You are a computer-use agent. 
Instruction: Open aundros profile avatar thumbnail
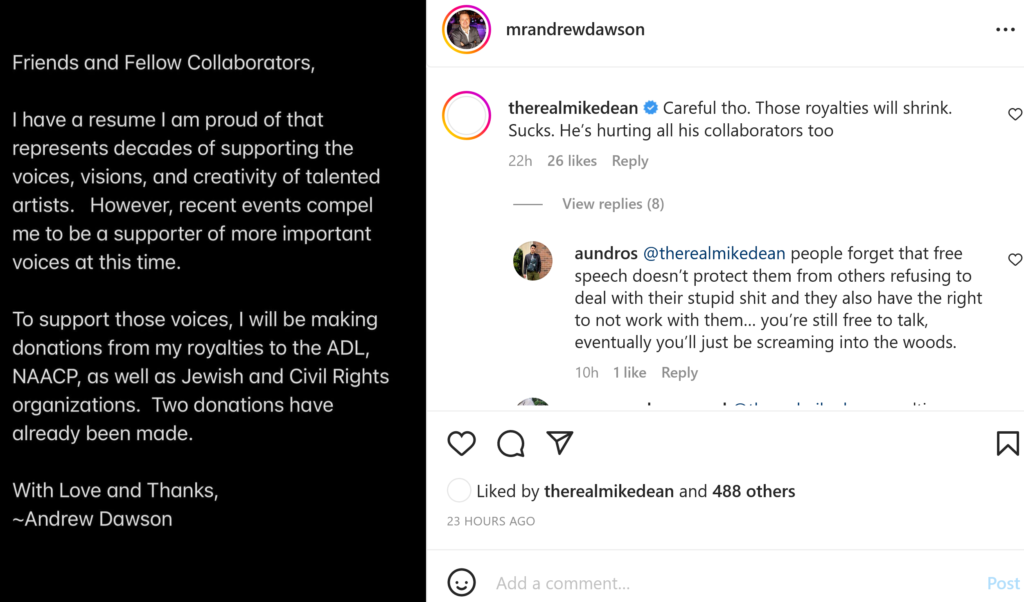533,261
